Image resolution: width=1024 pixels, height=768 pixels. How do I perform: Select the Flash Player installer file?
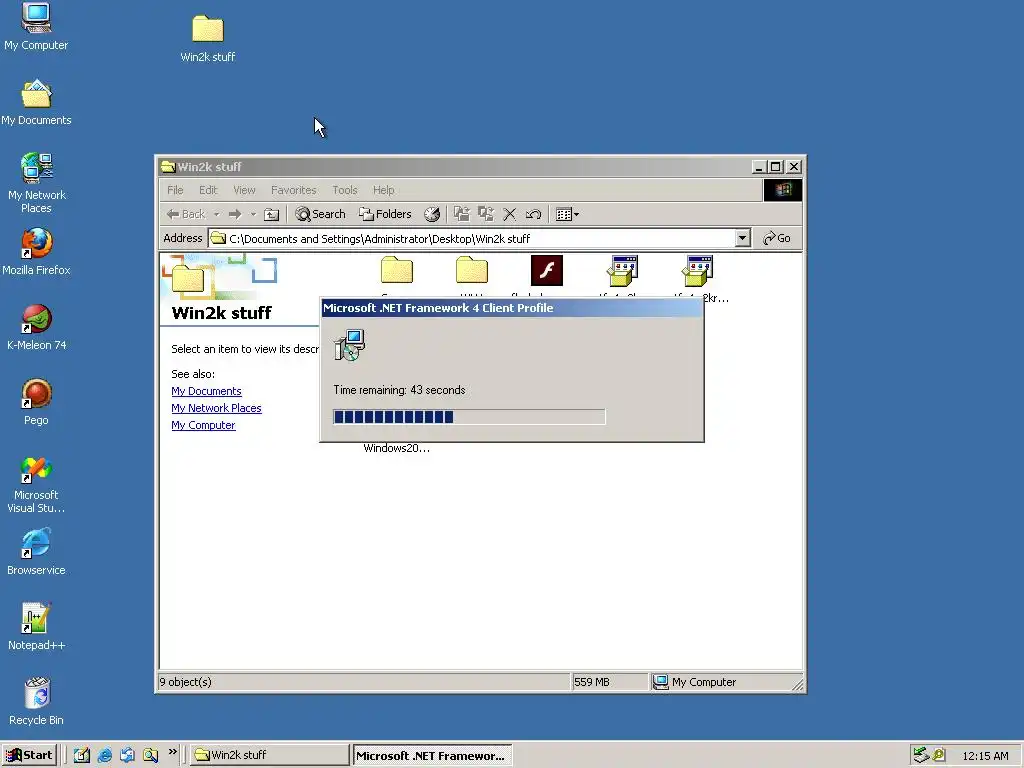[547, 270]
